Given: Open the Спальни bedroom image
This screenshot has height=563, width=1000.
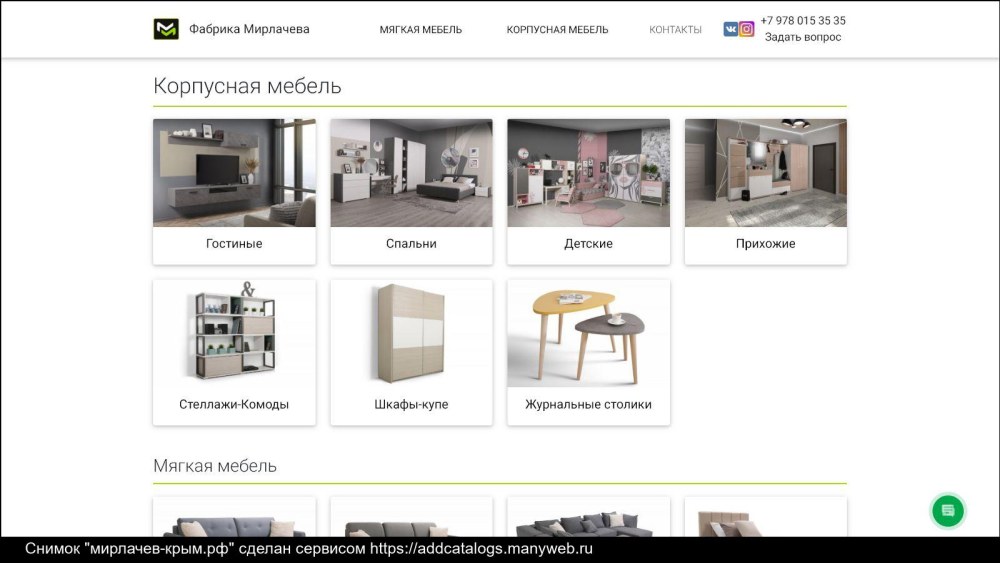Looking at the screenshot, I should (411, 173).
